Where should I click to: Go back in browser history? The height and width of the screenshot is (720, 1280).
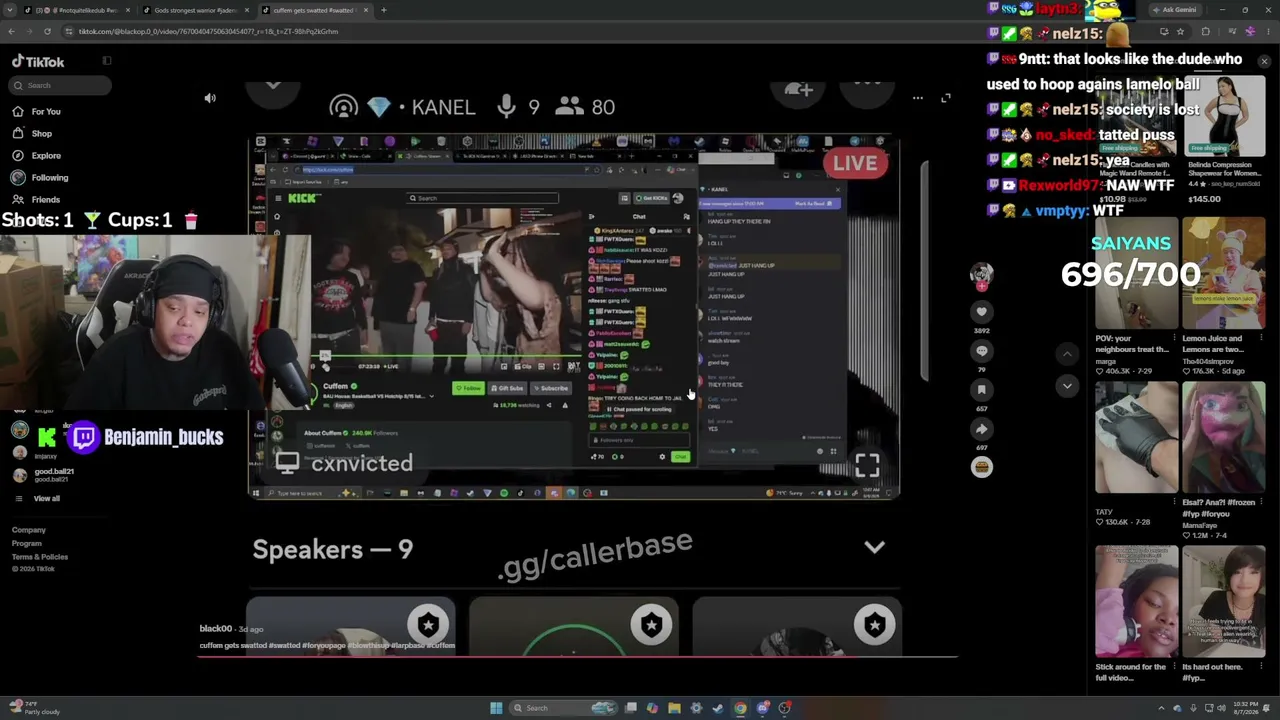(11, 32)
